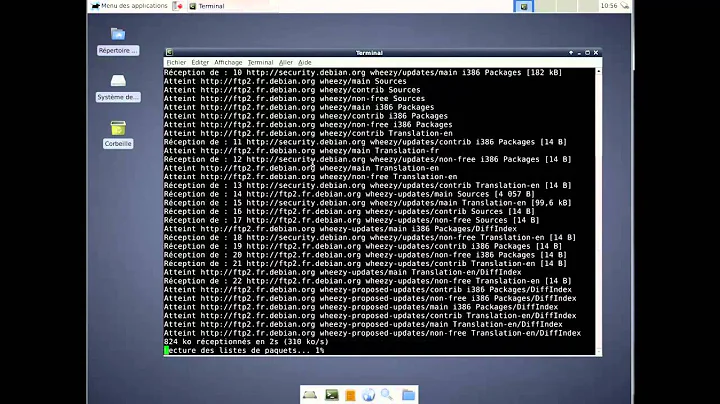
Task: Click the 'Réception de : 10' security.debian.org line
Action: click(x=363, y=73)
